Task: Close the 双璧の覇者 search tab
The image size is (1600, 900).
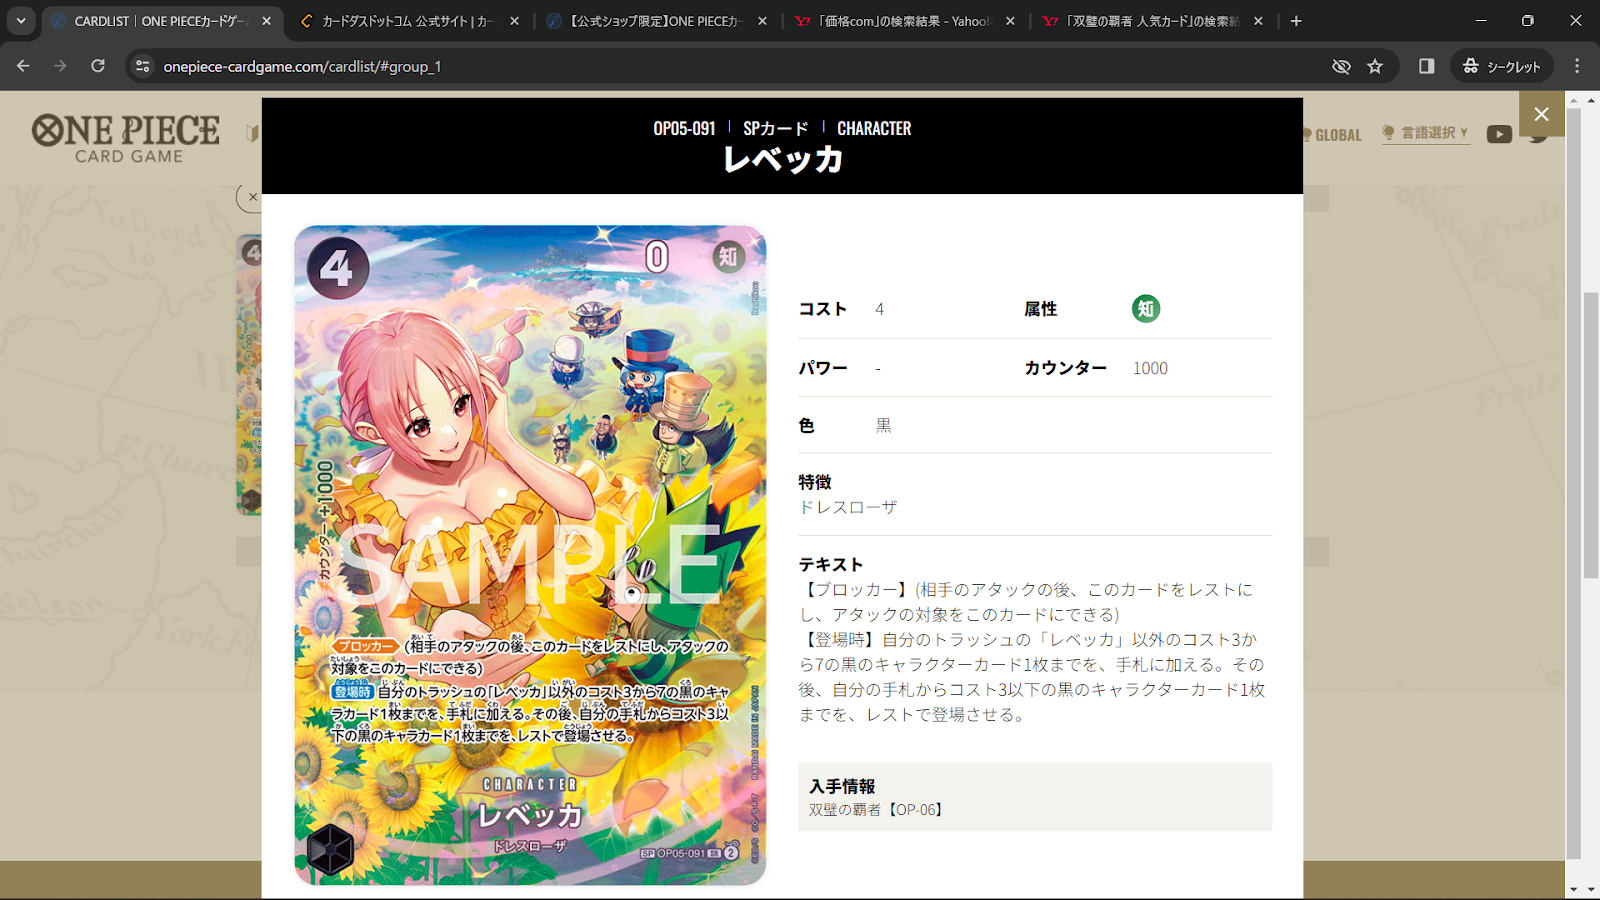Action: pos(1258,21)
